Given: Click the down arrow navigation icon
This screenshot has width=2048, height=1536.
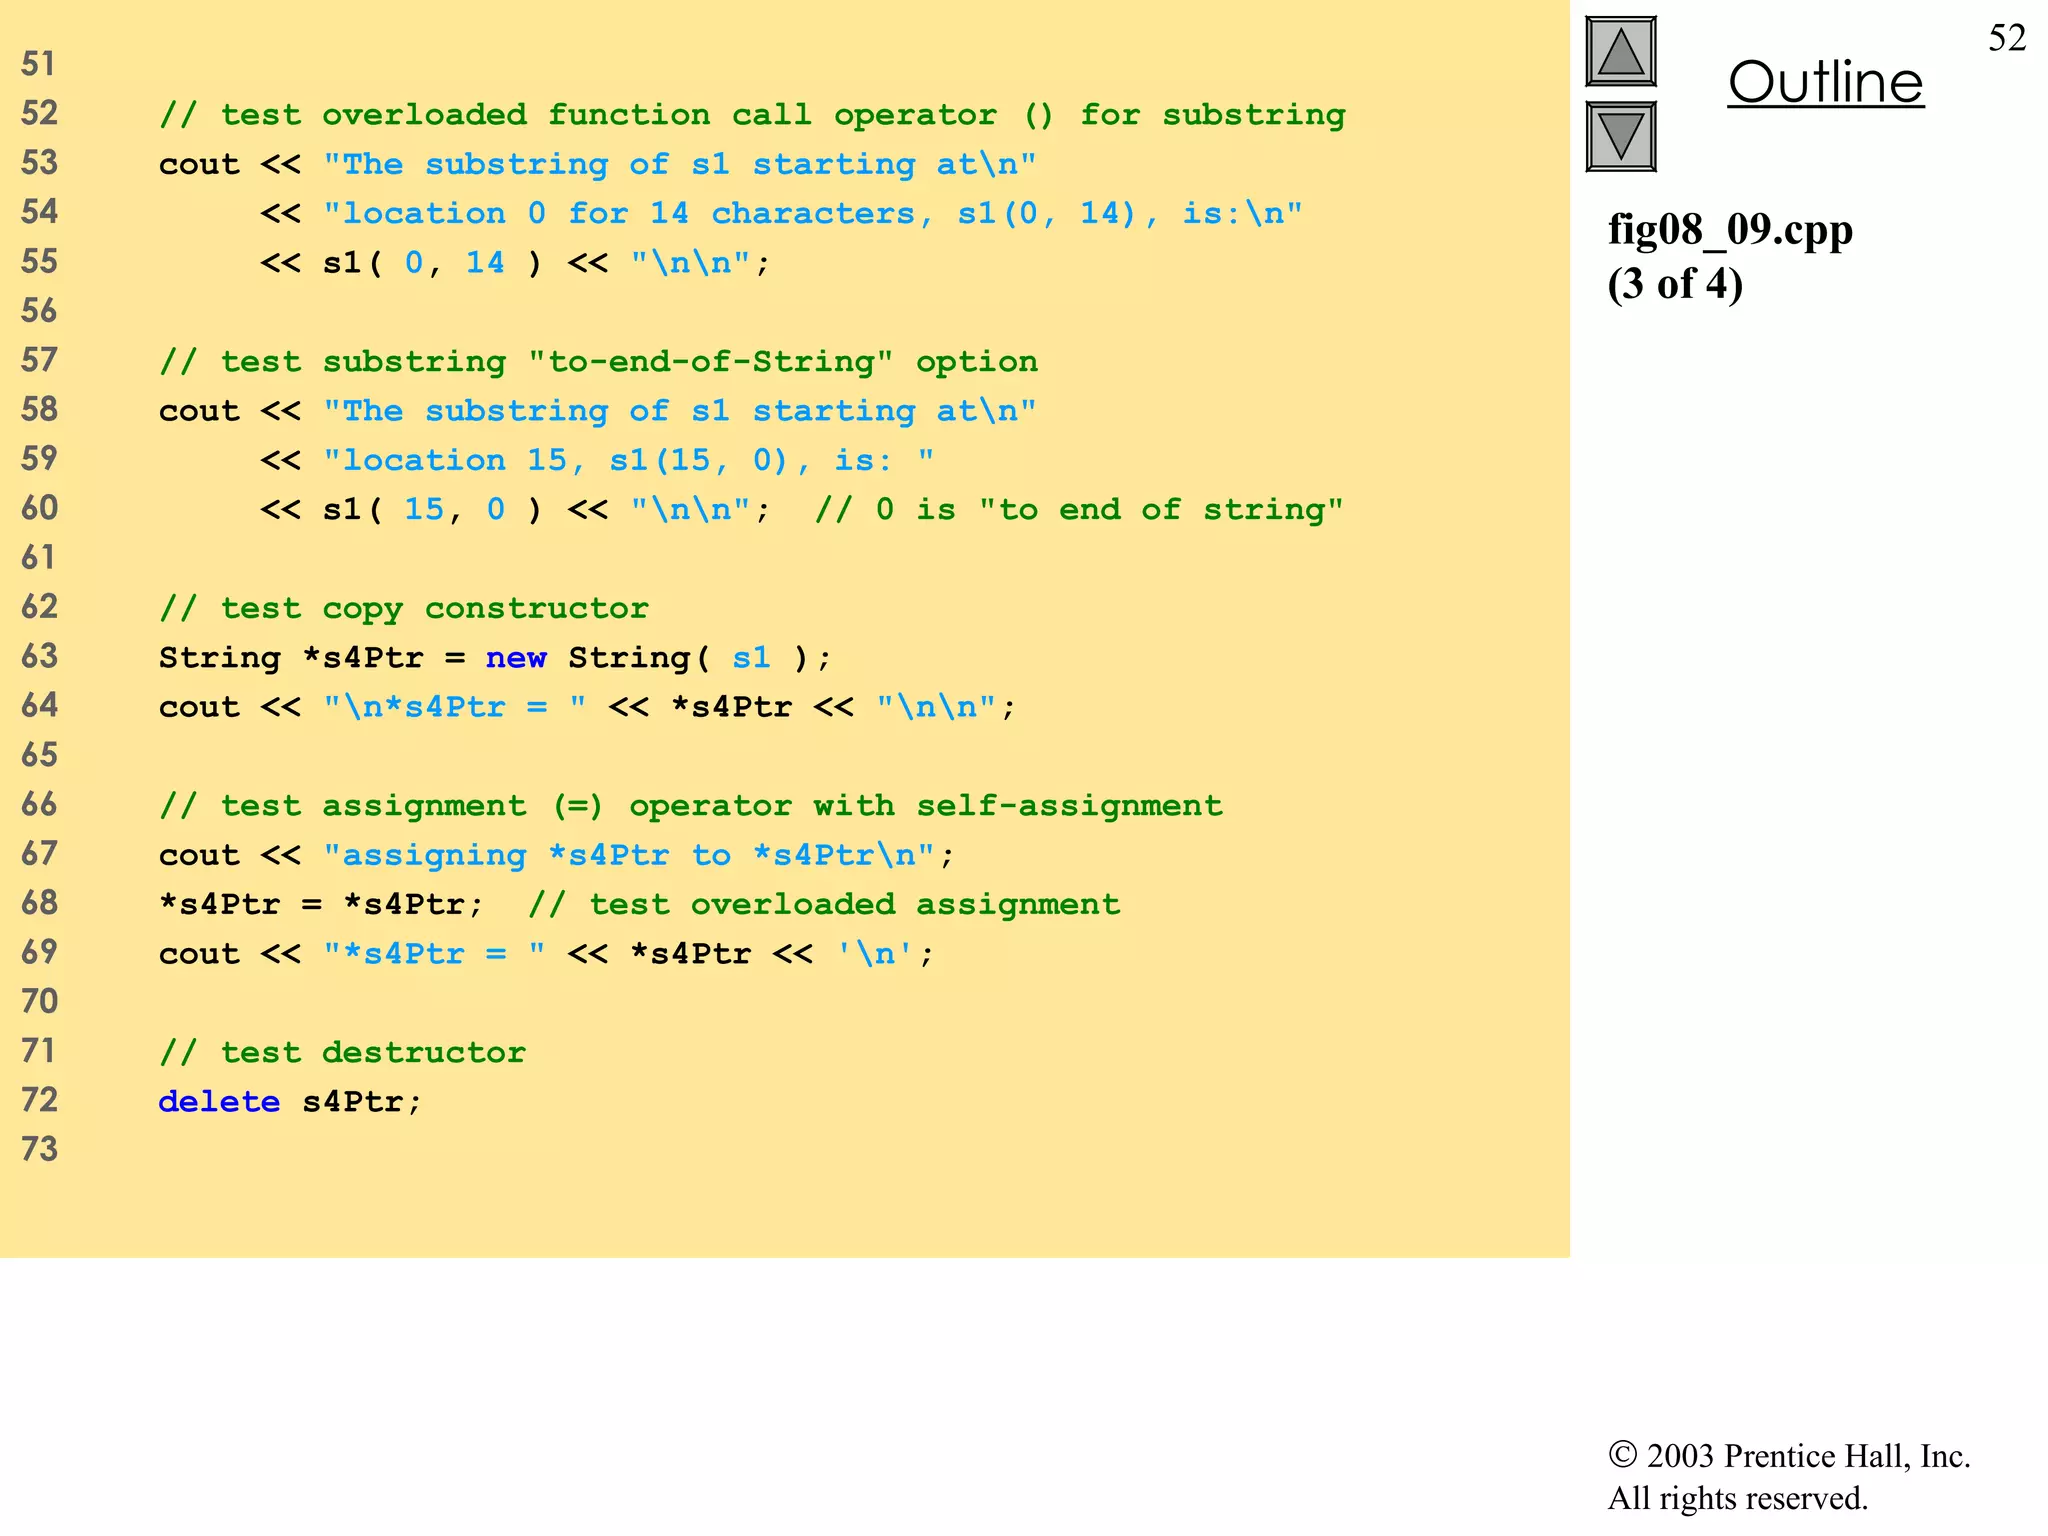Looking at the screenshot, I should click(1621, 137).
